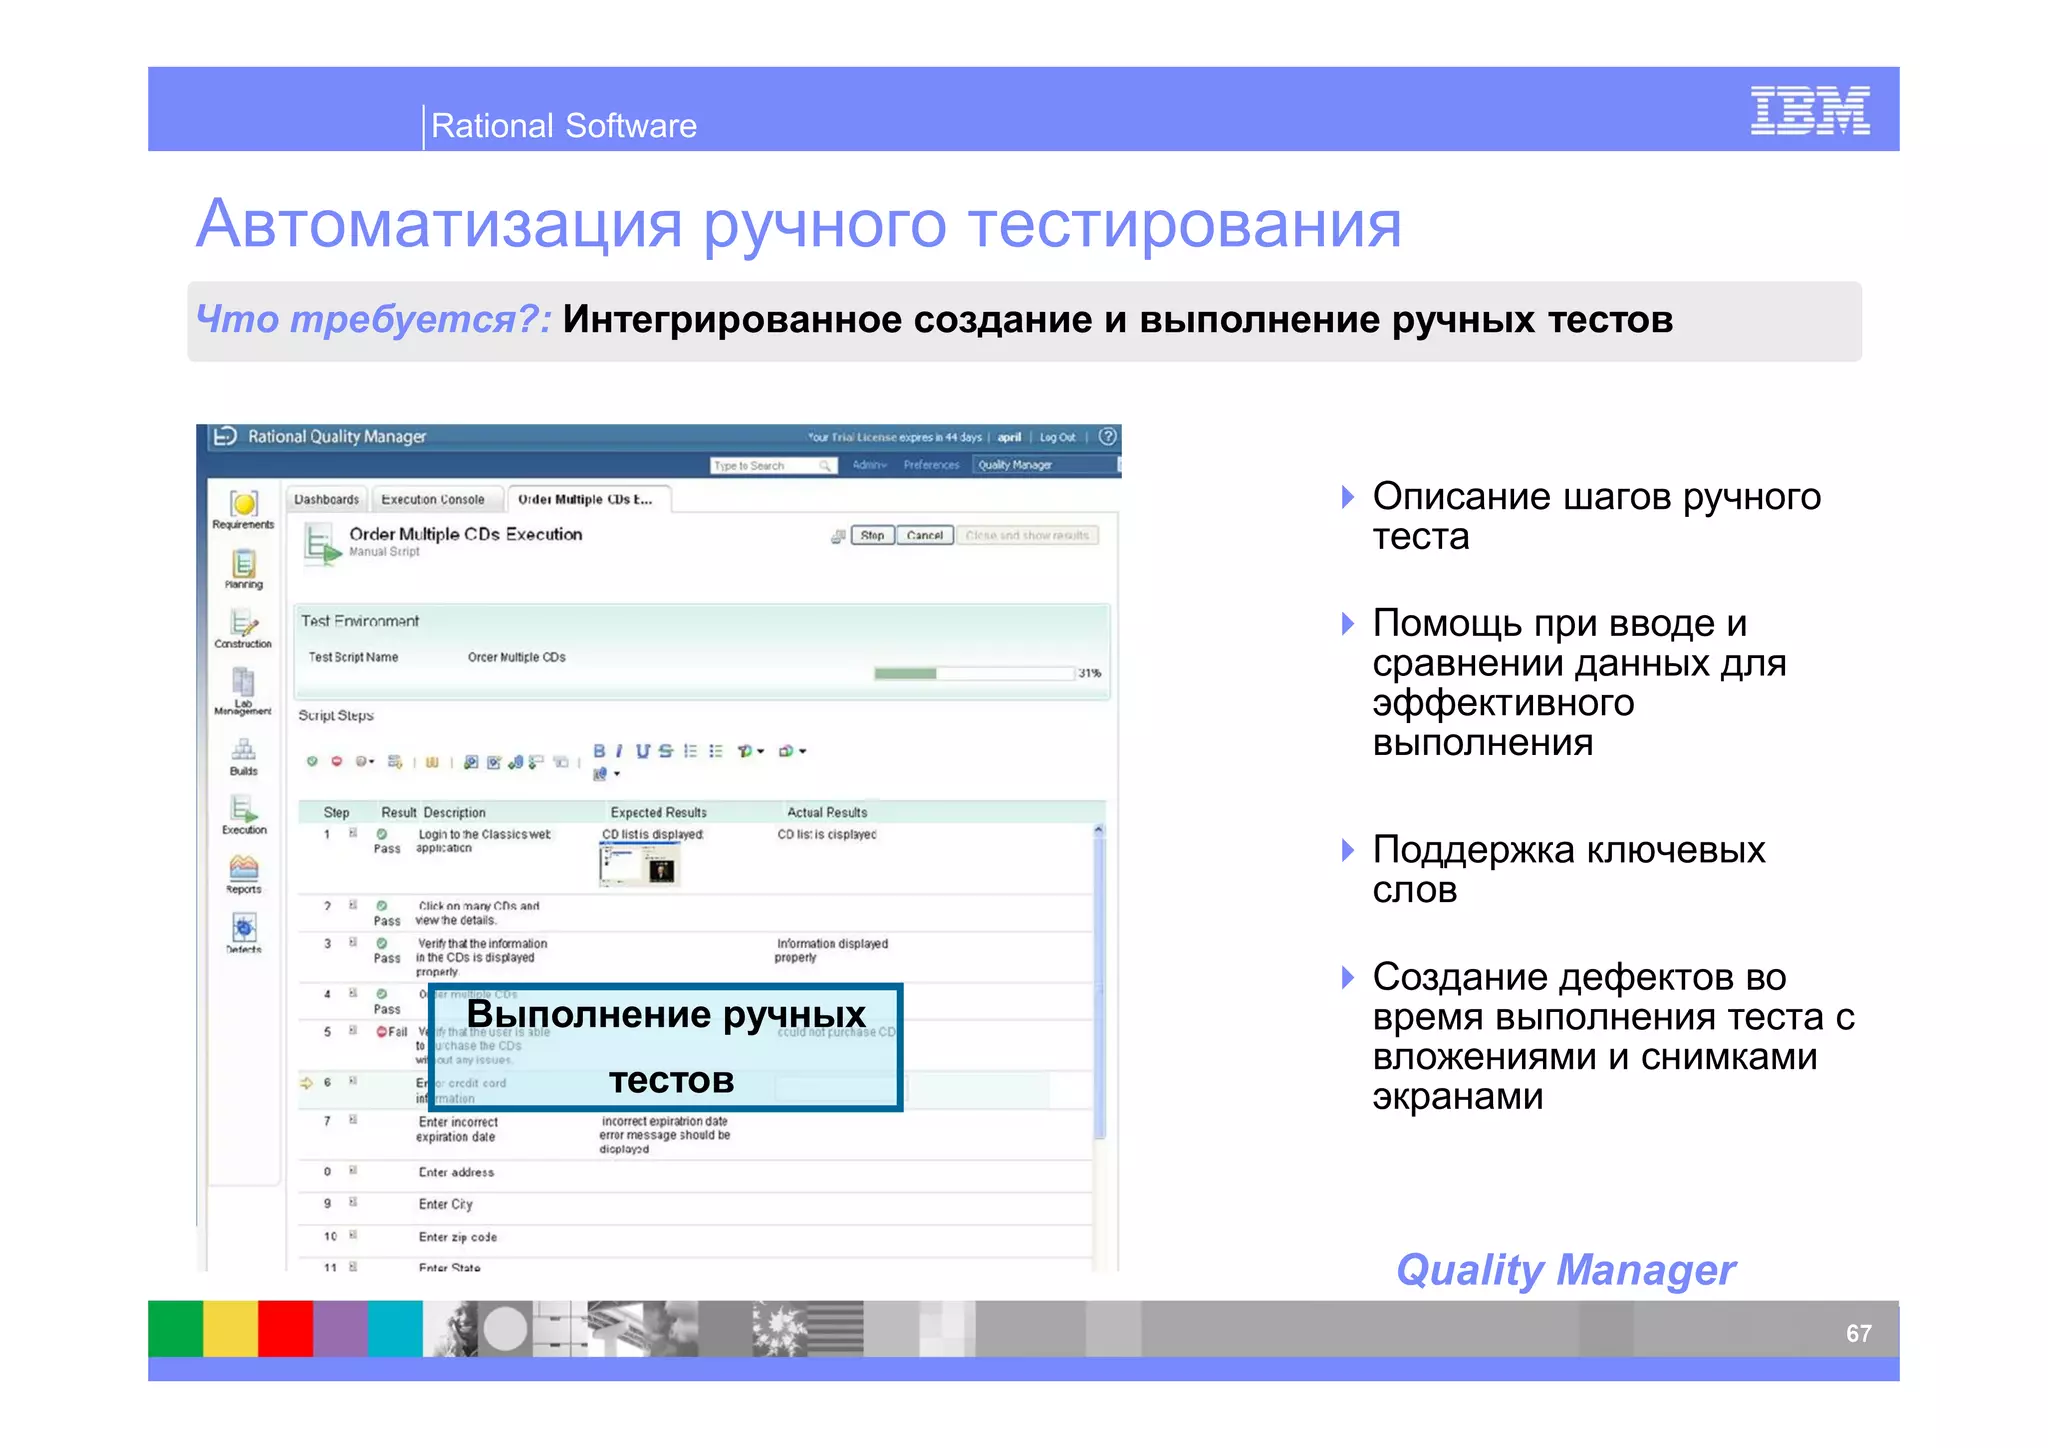Expand step 3 row toggle
Viewport: 2048px width, 1448px height.
point(353,942)
